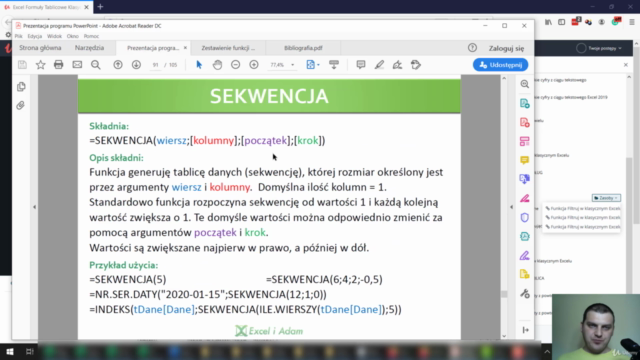
Task: Click the document scrollbar up arrow
Action: 504,78
